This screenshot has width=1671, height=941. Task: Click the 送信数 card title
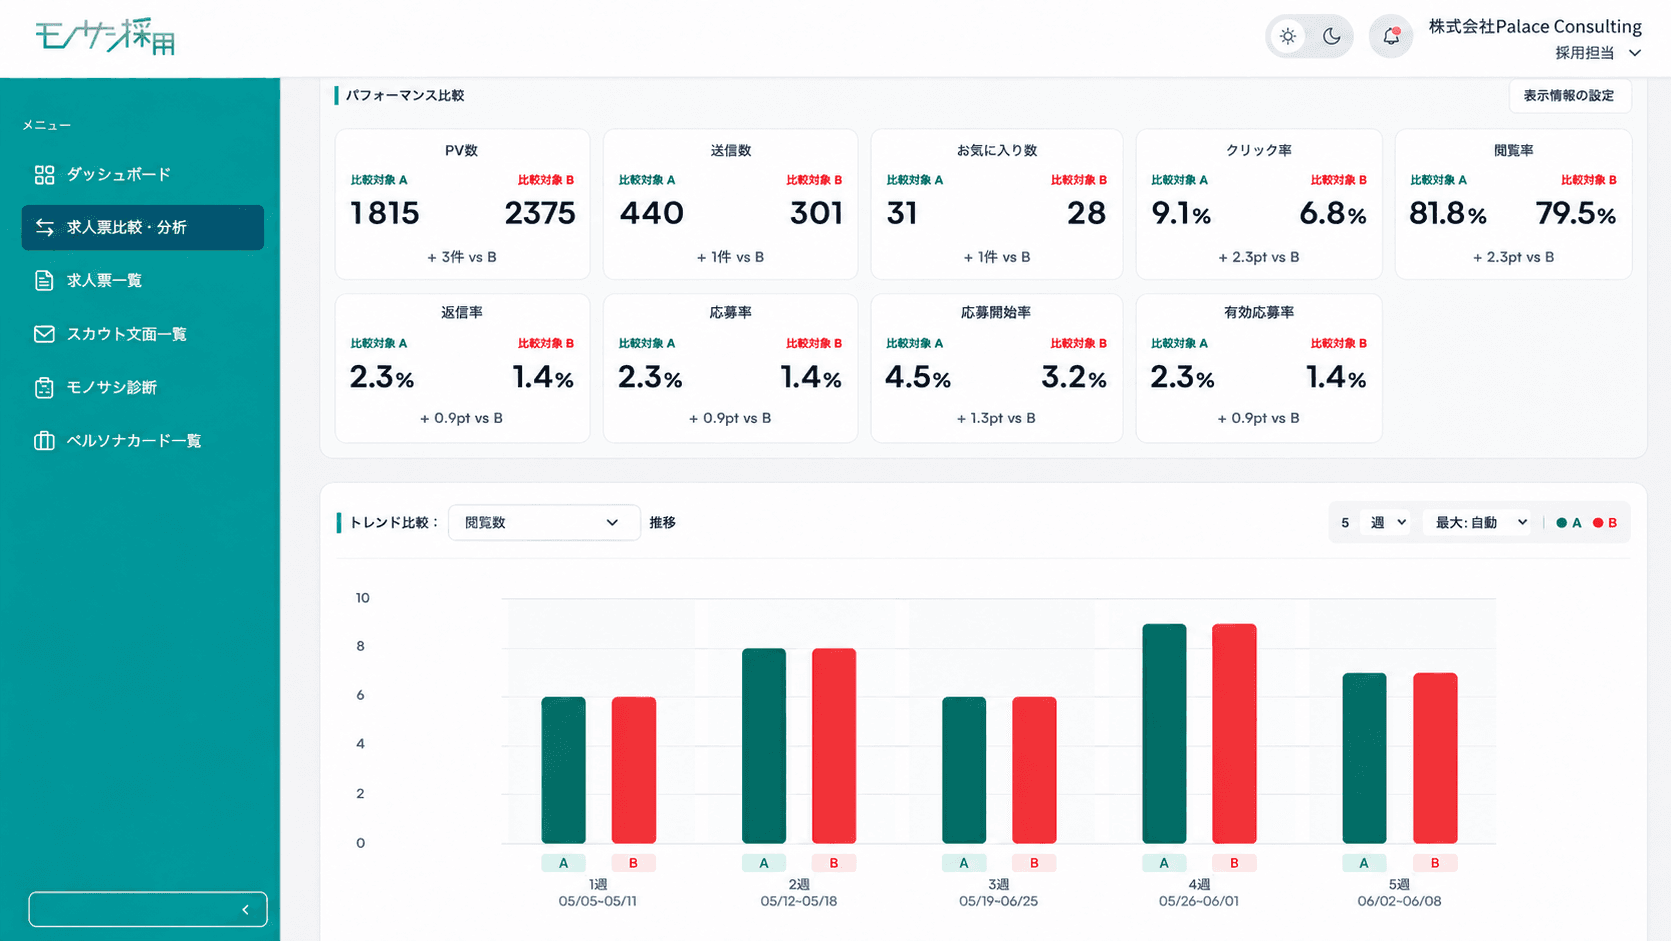[x=731, y=151]
